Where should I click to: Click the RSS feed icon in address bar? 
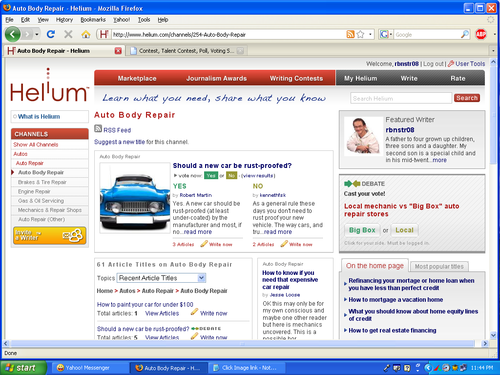point(350,34)
